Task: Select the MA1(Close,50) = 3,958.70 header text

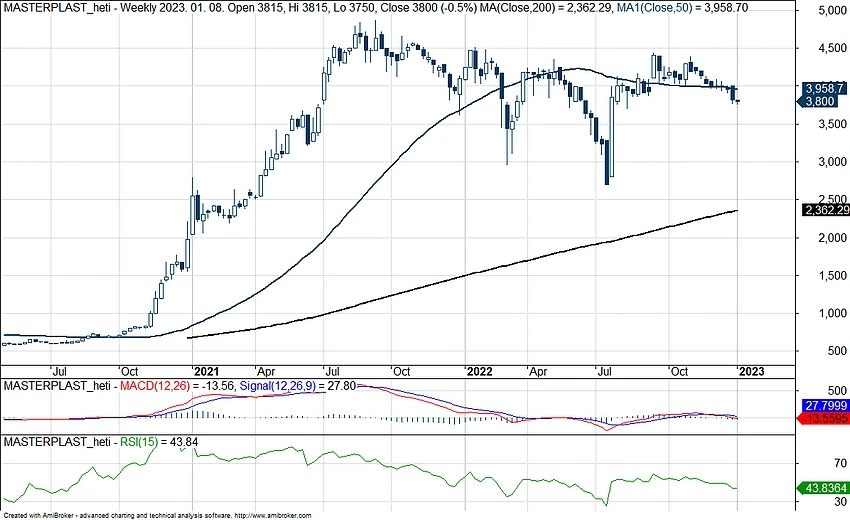Action: click(x=682, y=8)
